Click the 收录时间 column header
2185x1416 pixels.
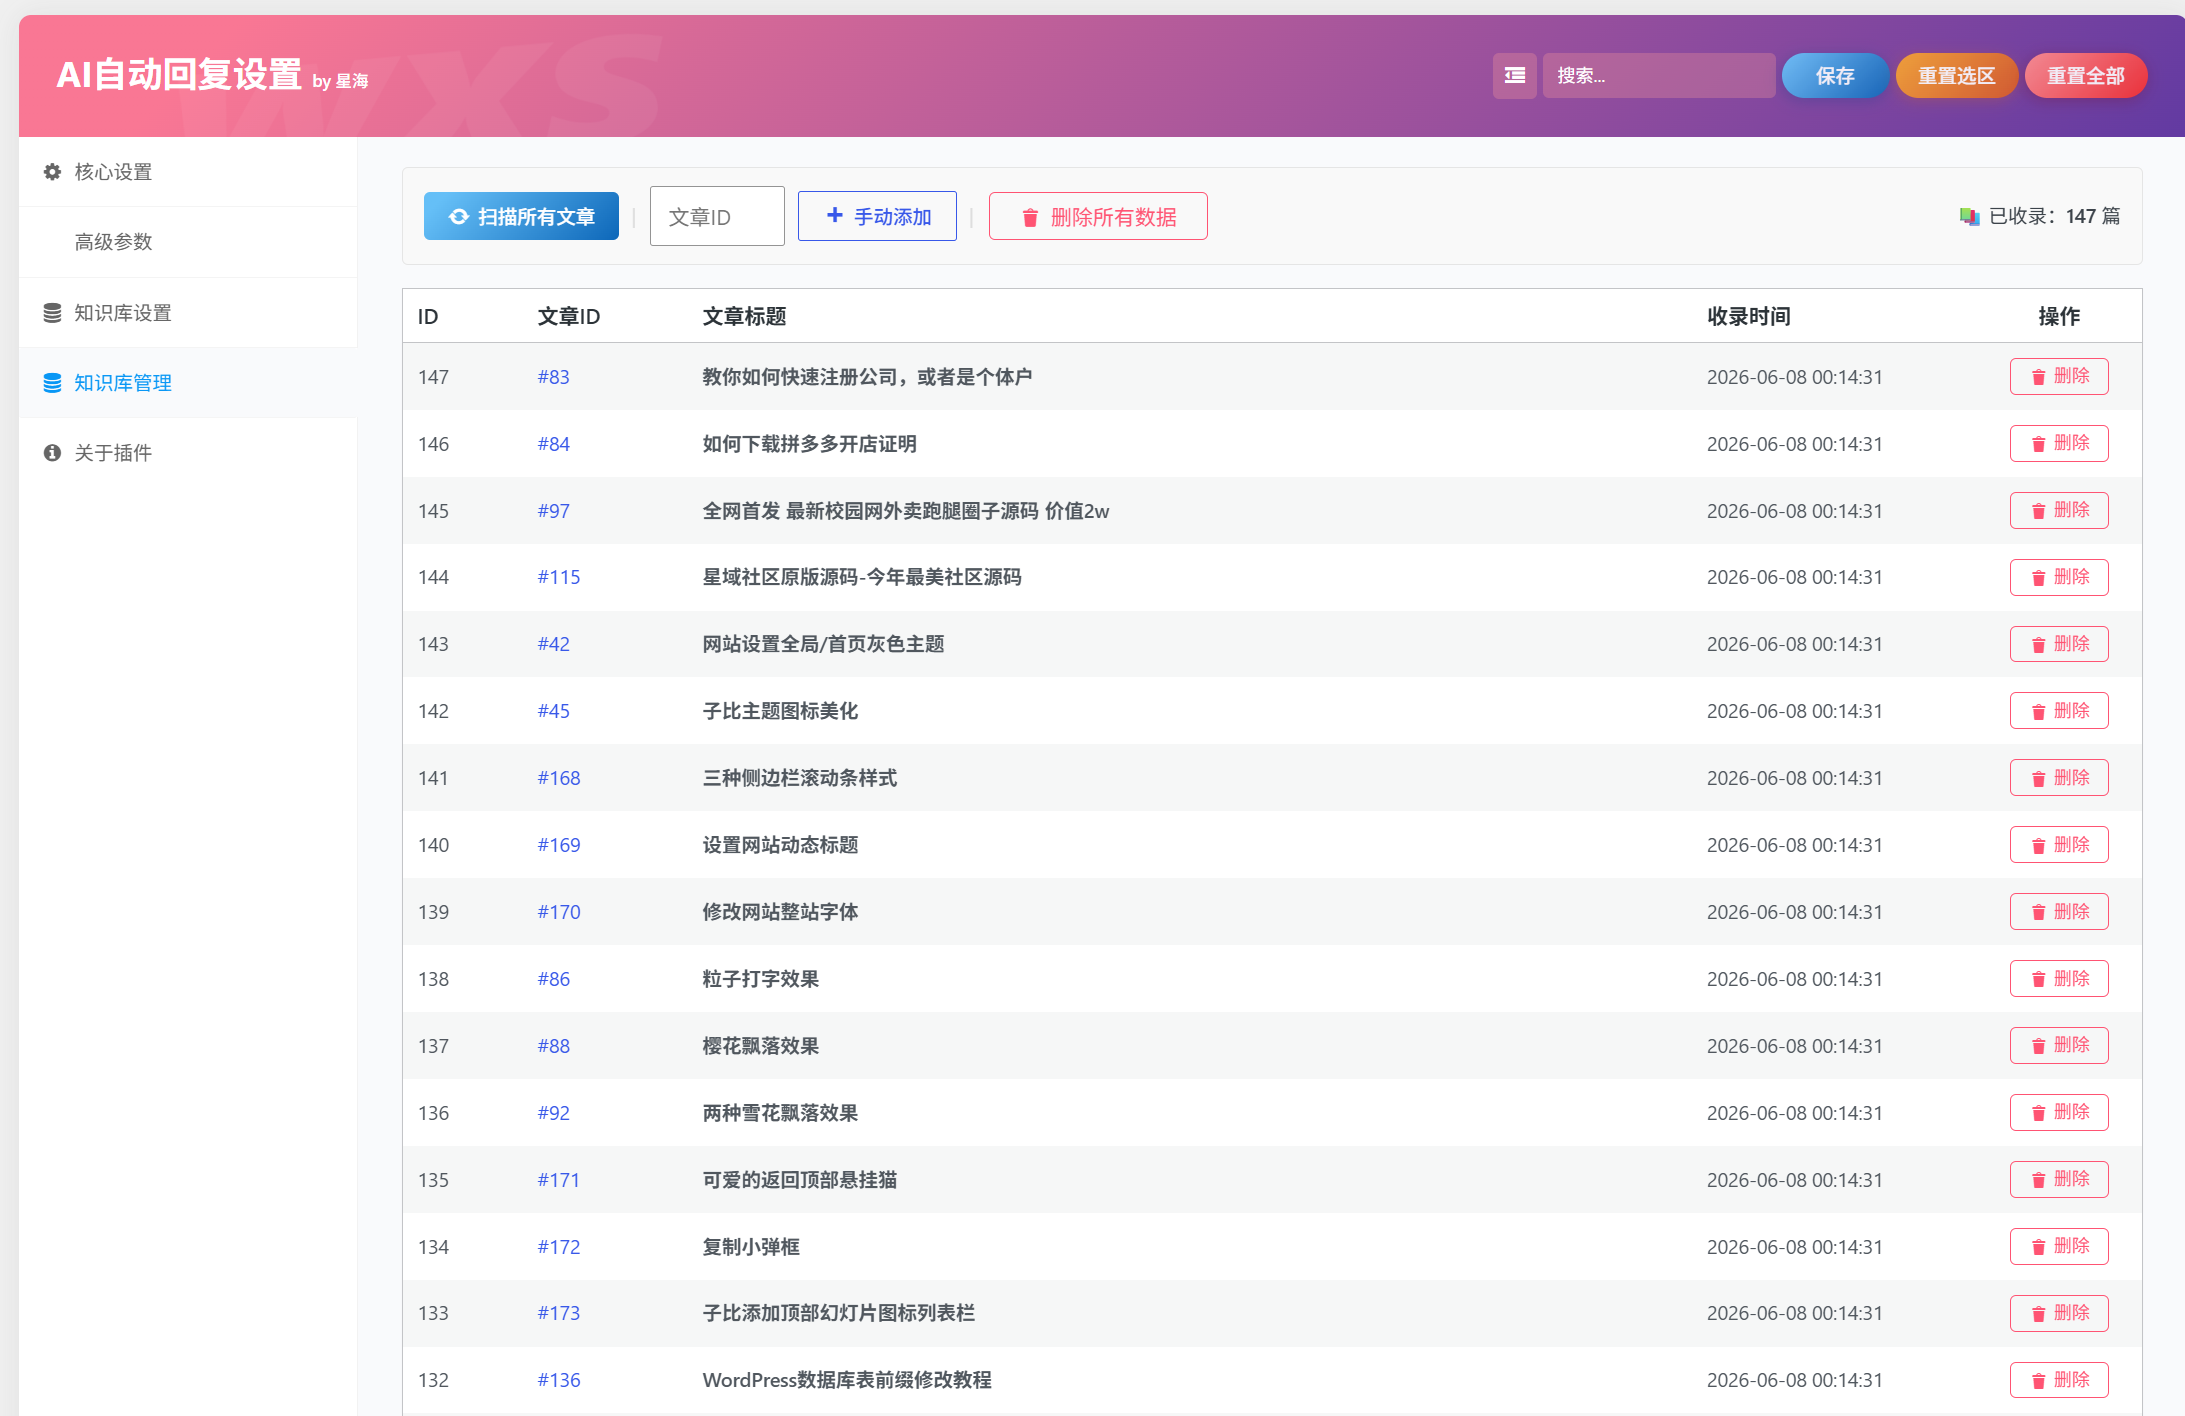click(1748, 317)
